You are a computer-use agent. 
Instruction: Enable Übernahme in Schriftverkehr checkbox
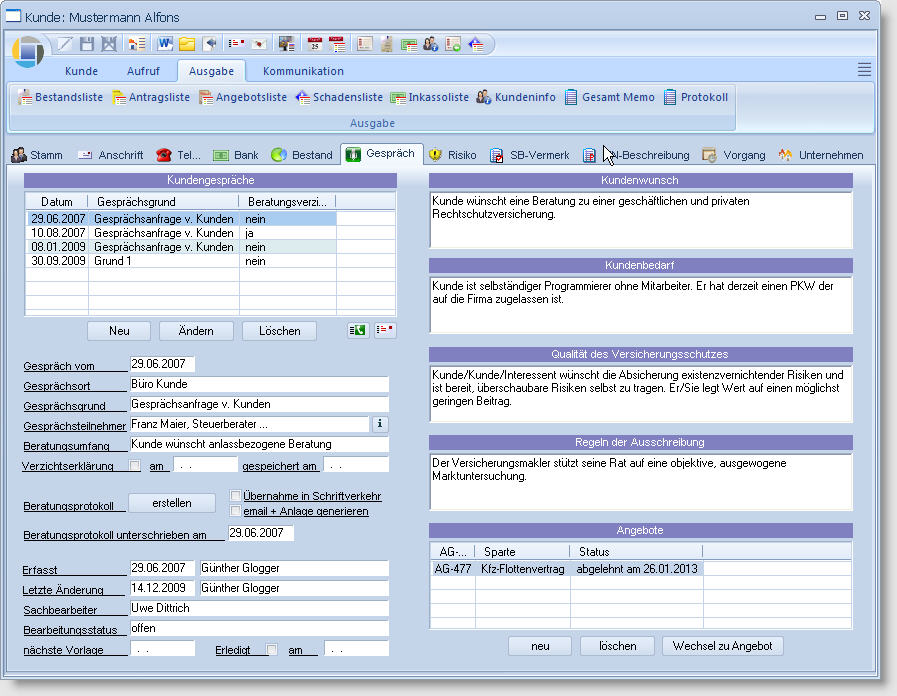pyautogui.click(x=235, y=496)
